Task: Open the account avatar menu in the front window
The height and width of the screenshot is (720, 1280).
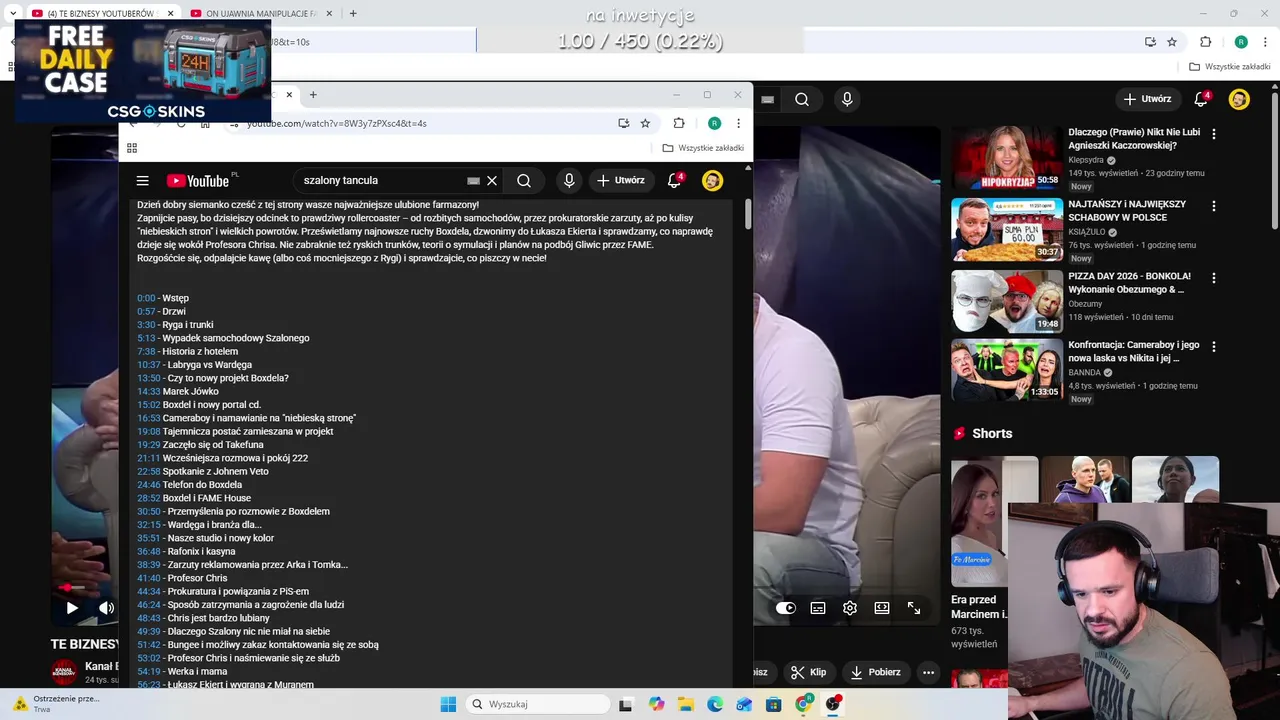Action: click(x=712, y=181)
